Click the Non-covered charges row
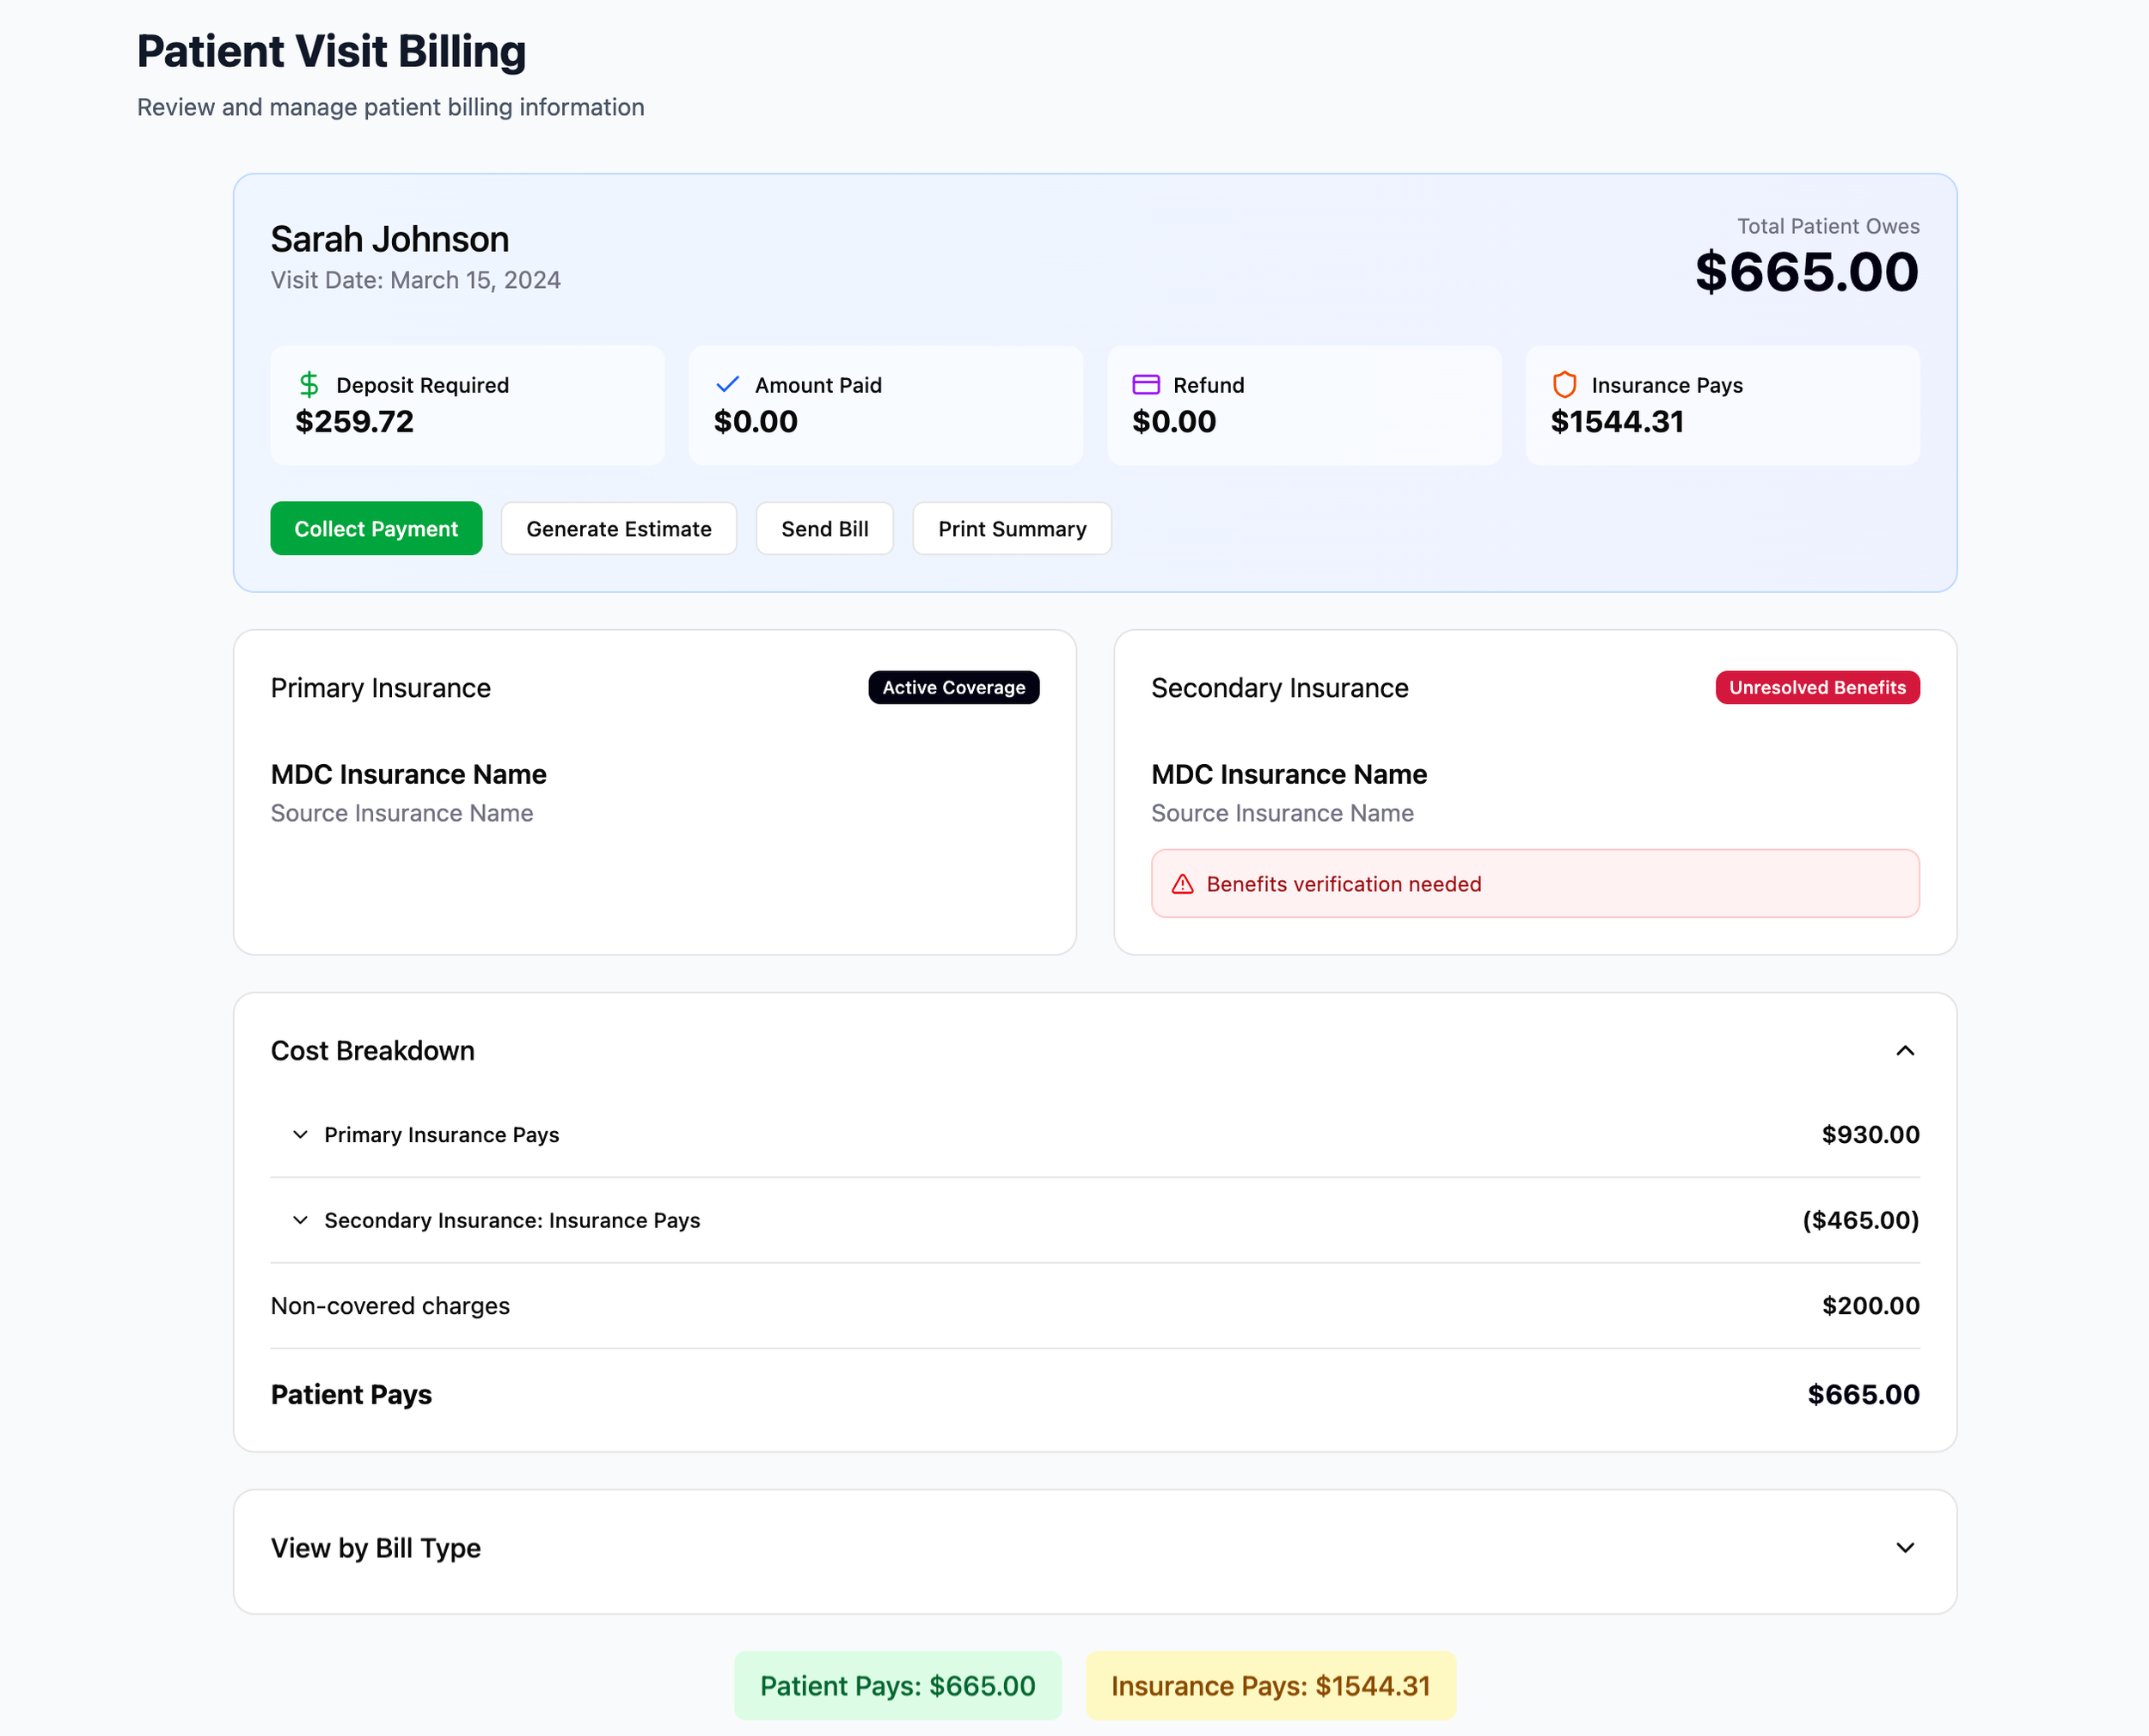The height and width of the screenshot is (1736, 2149). [x=1094, y=1306]
